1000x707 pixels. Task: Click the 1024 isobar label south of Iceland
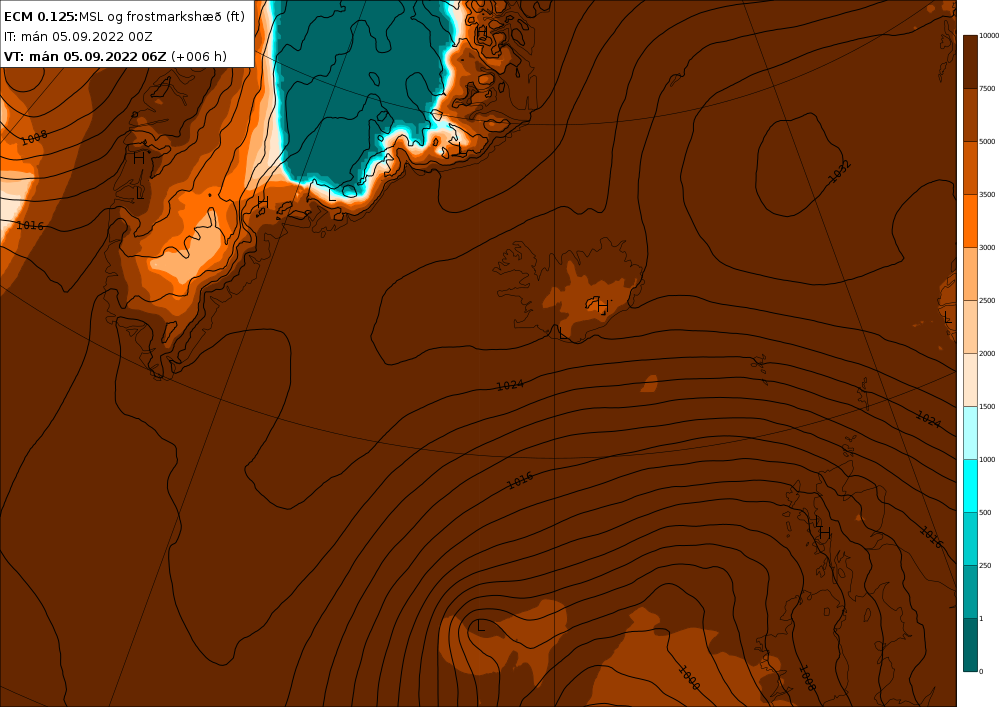[x=510, y=385]
